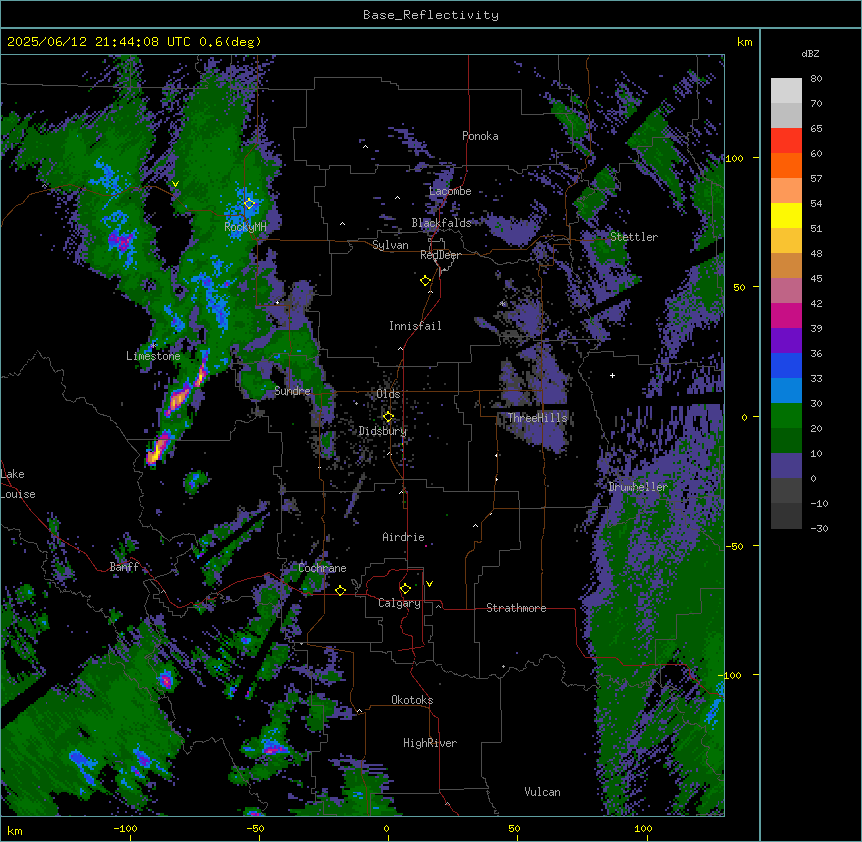Click the 50 tick on right axis
Viewport: 862px width, 842px height.
pyautogui.click(x=739, y=287)
